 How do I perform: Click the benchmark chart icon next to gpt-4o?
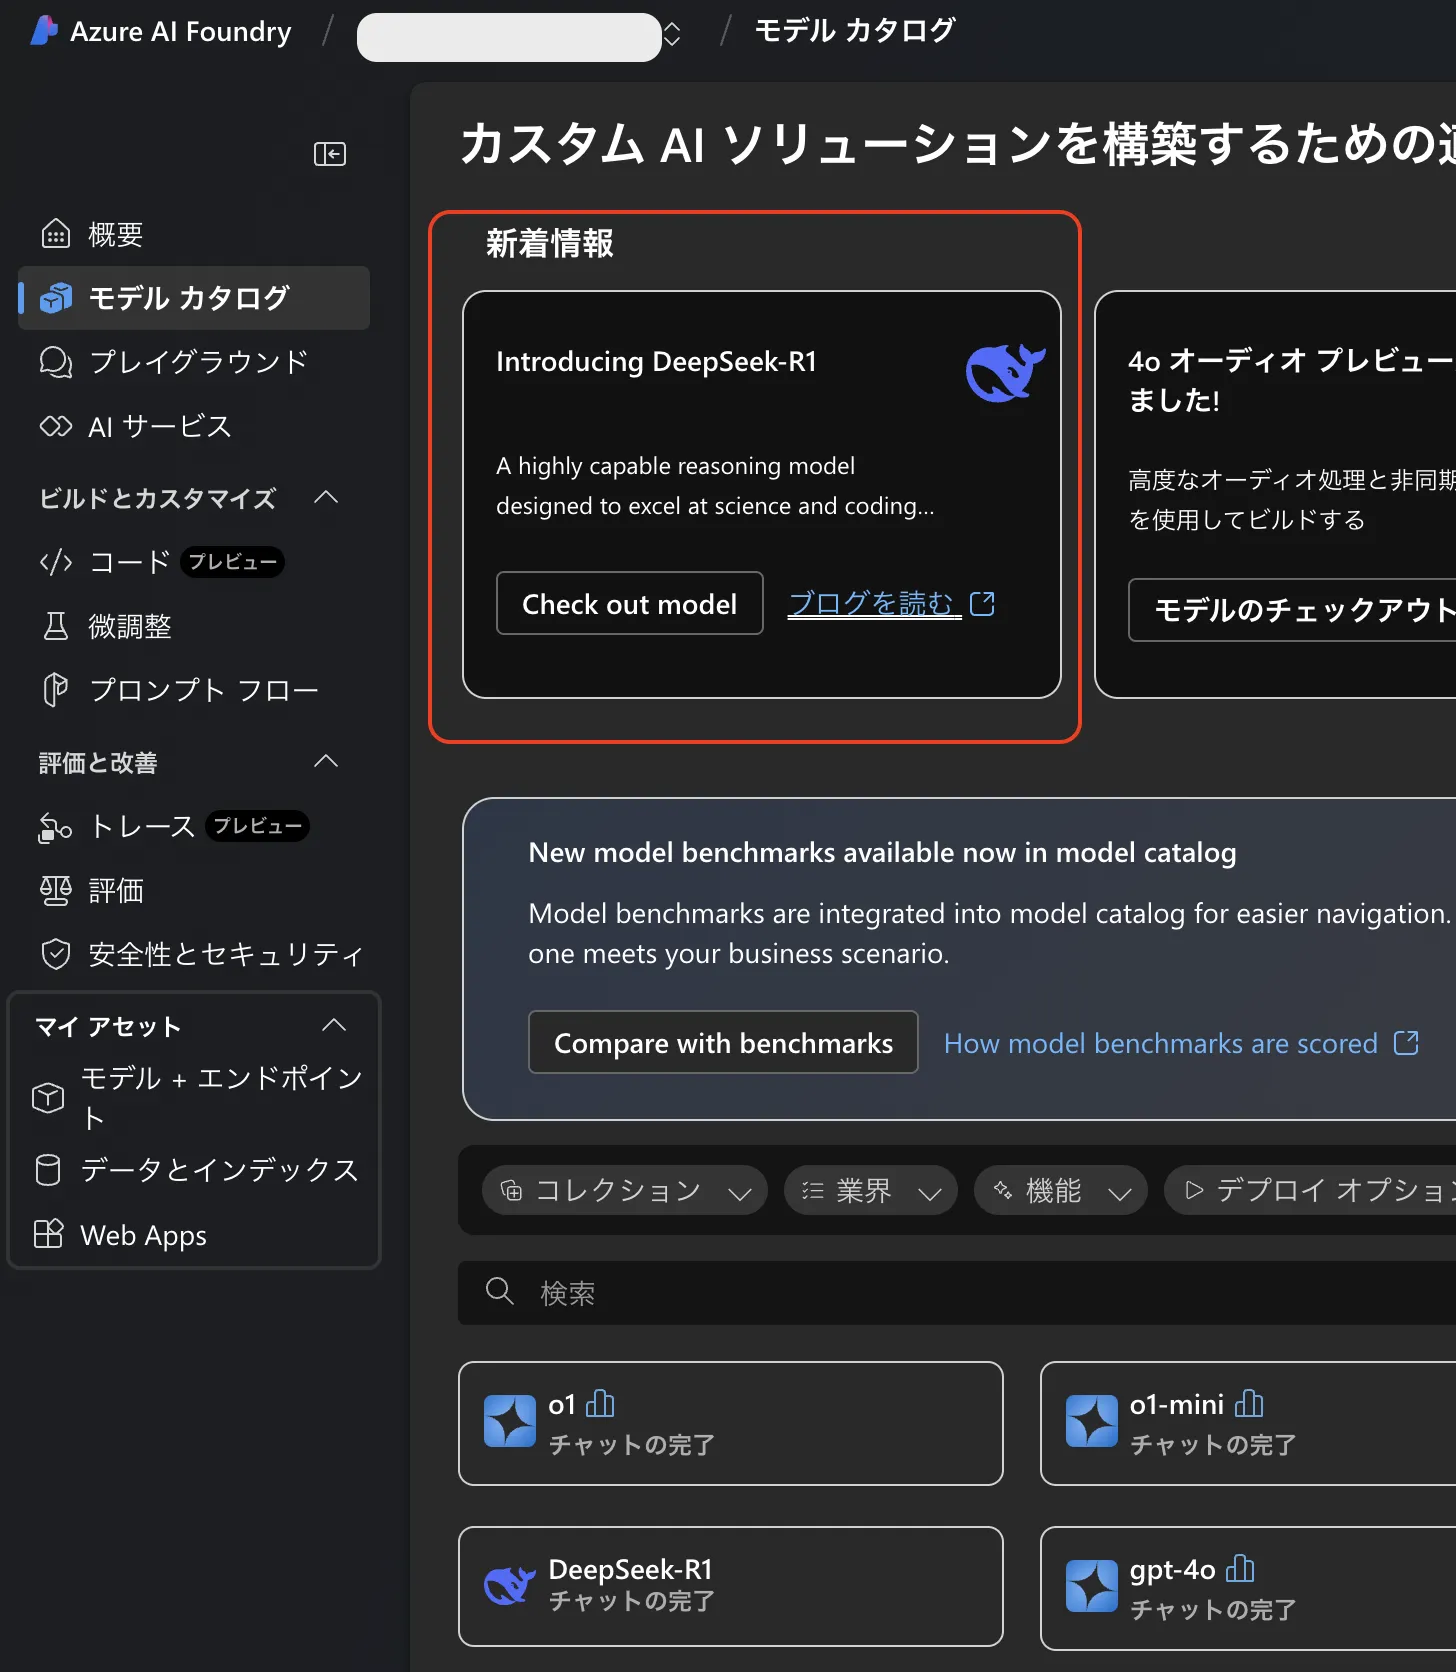point(1240,1569)
